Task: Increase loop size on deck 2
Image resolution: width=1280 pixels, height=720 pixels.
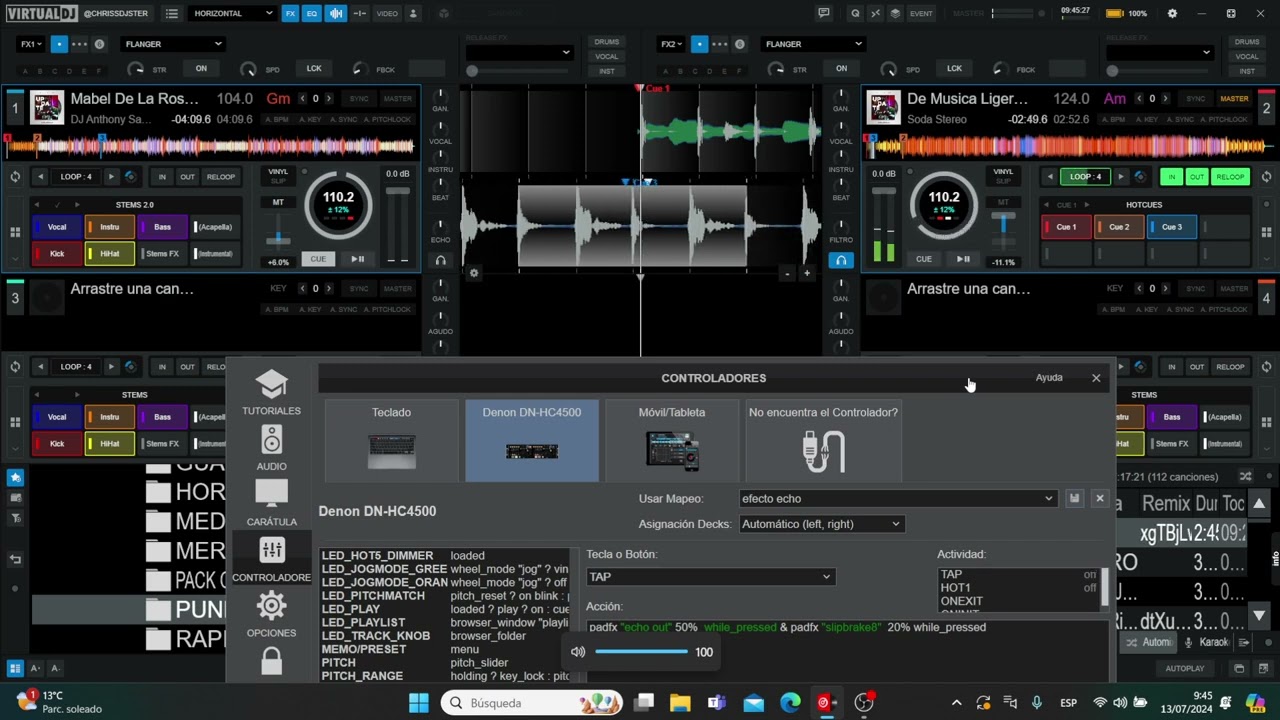Action: point(1121,177)
